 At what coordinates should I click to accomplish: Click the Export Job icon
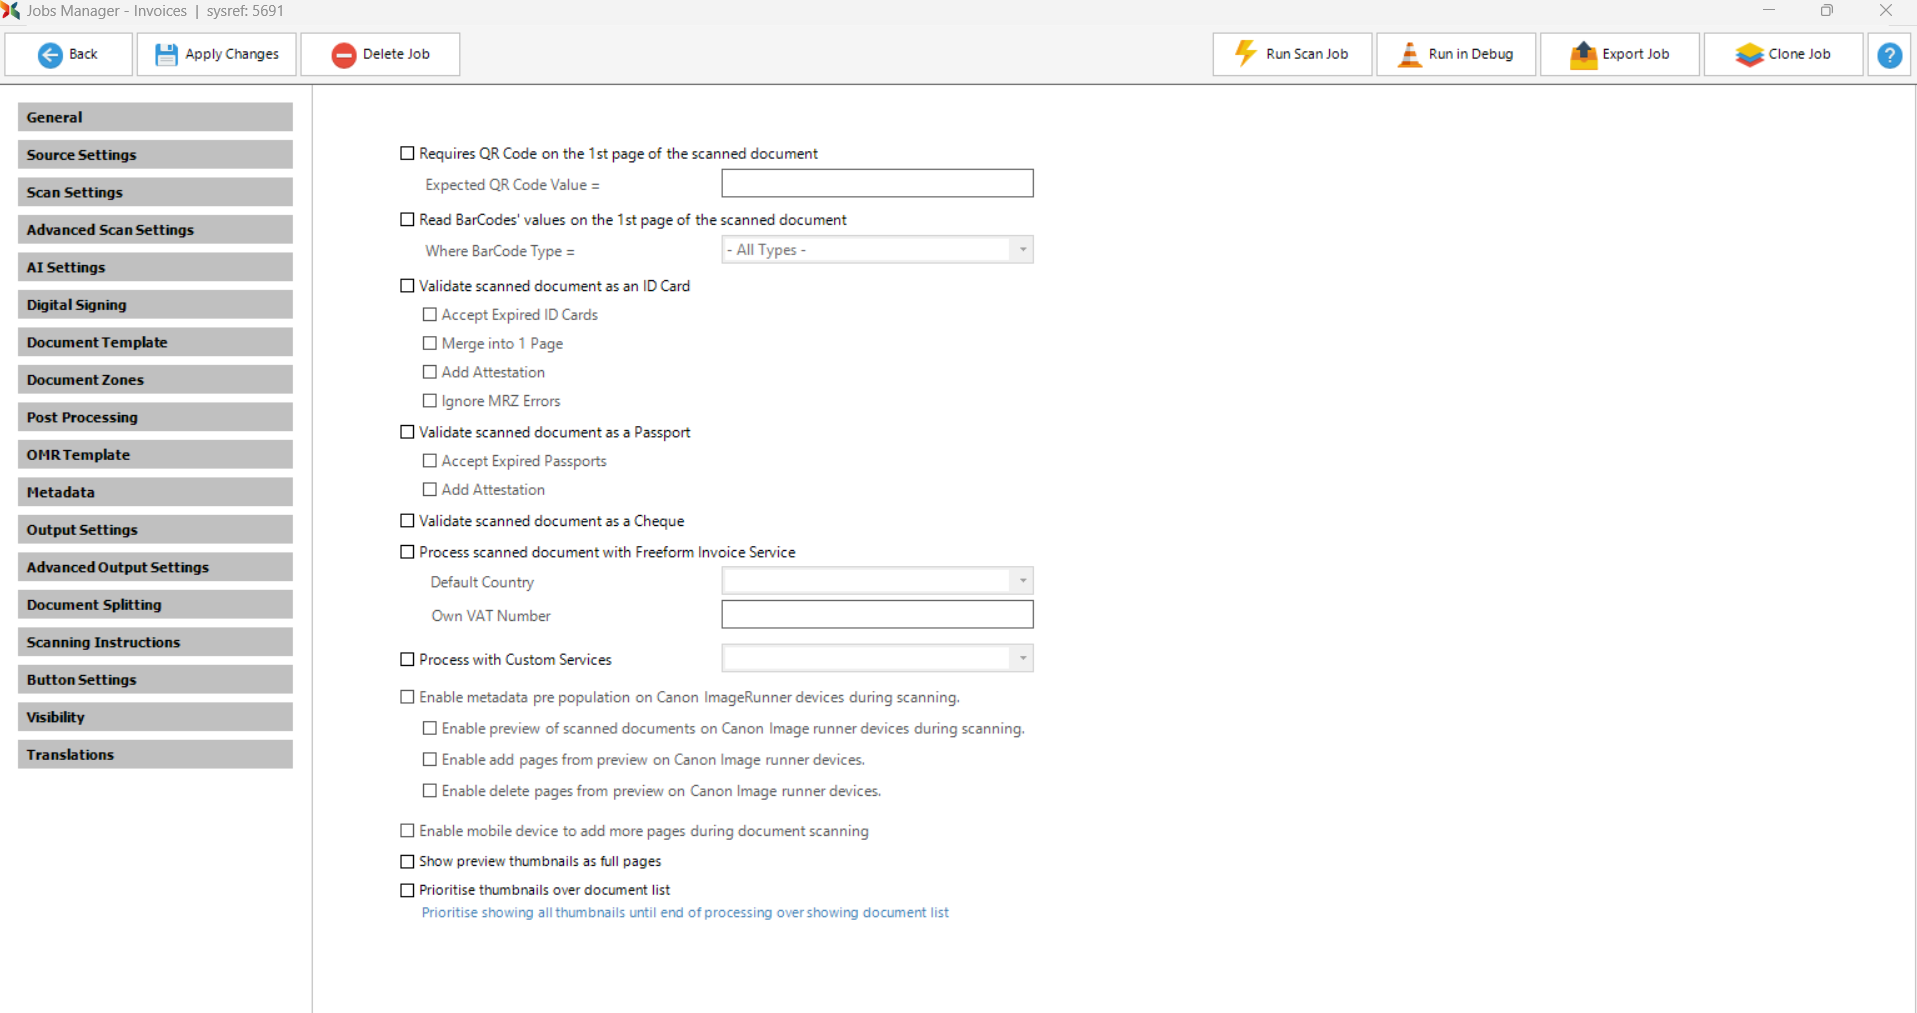pos(1584,54)
